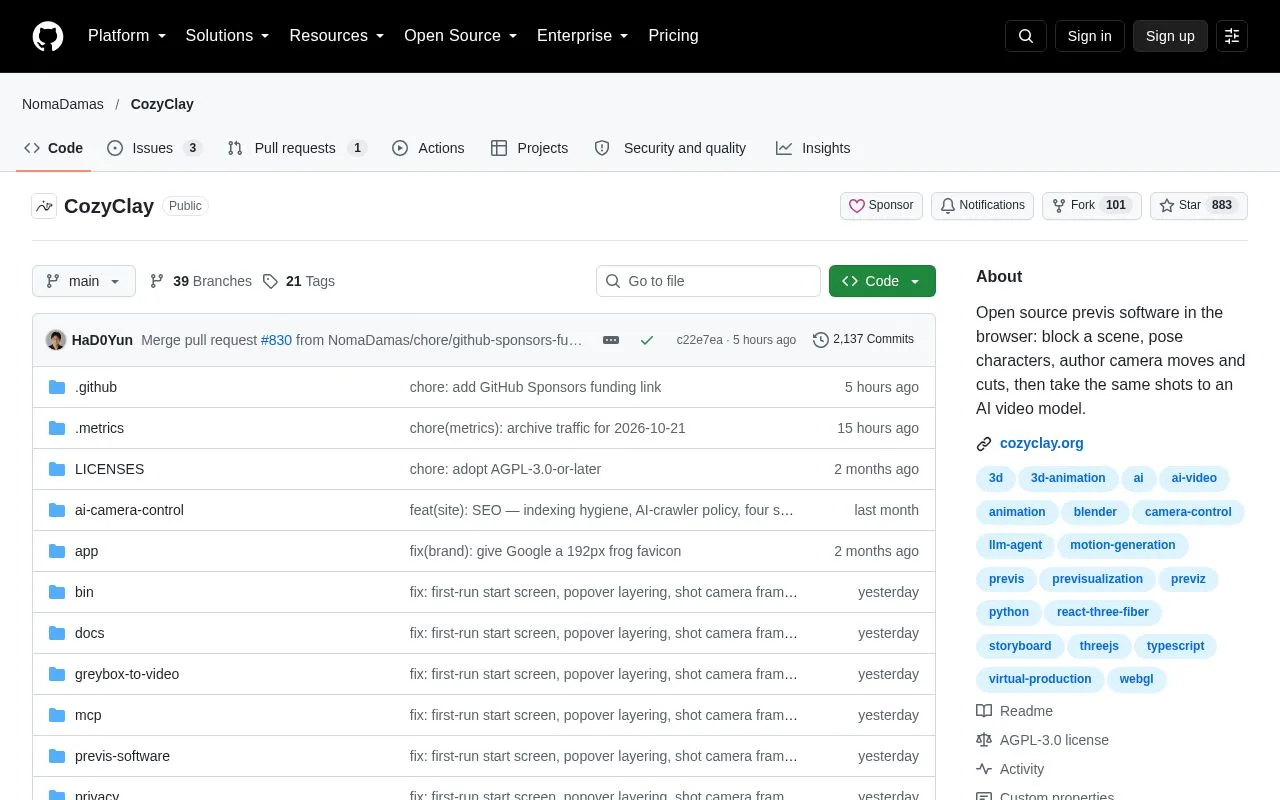1280x800 pixels.
Task: Click the link icon beside cozyclay.org
Action: point(984,444)
